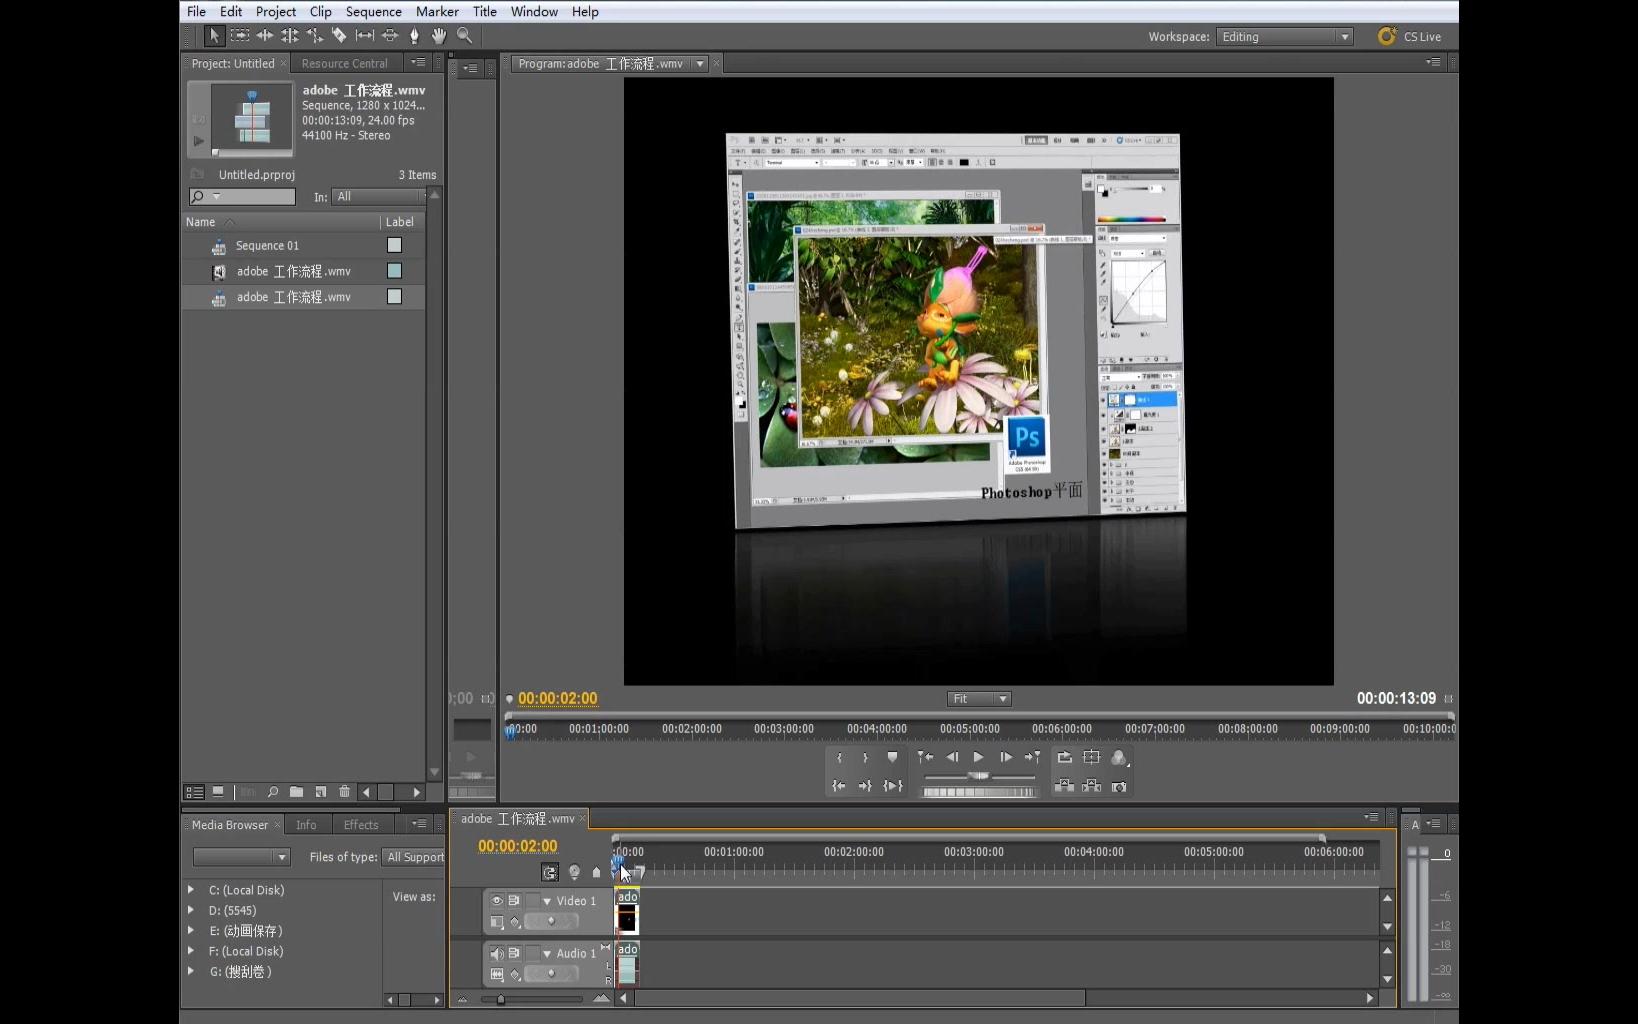Select the Rate Stretch tool
This screenshot has height=1024, width=1638.
[315, 36]
